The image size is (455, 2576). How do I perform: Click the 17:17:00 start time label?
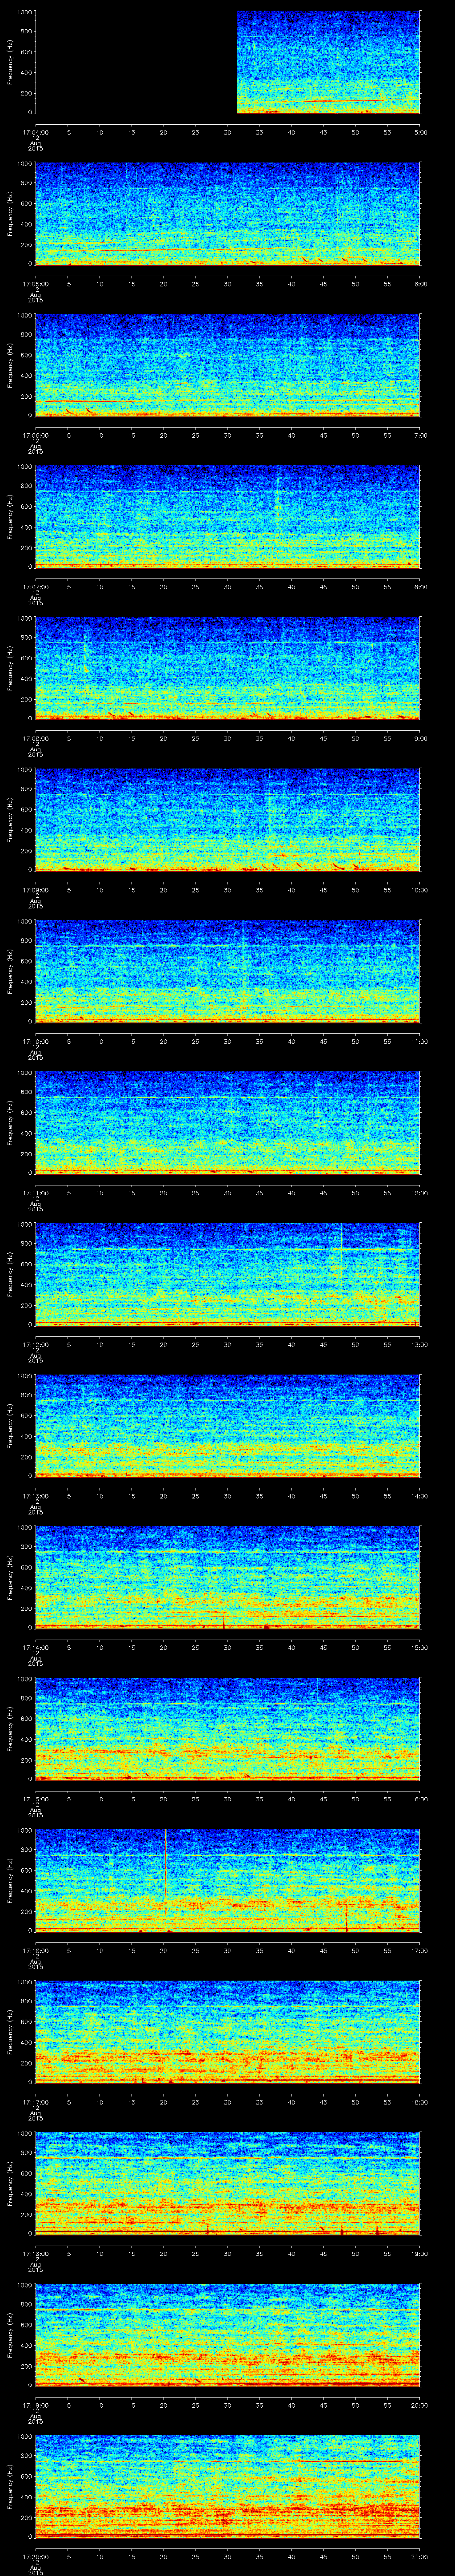pos(35,2101)
